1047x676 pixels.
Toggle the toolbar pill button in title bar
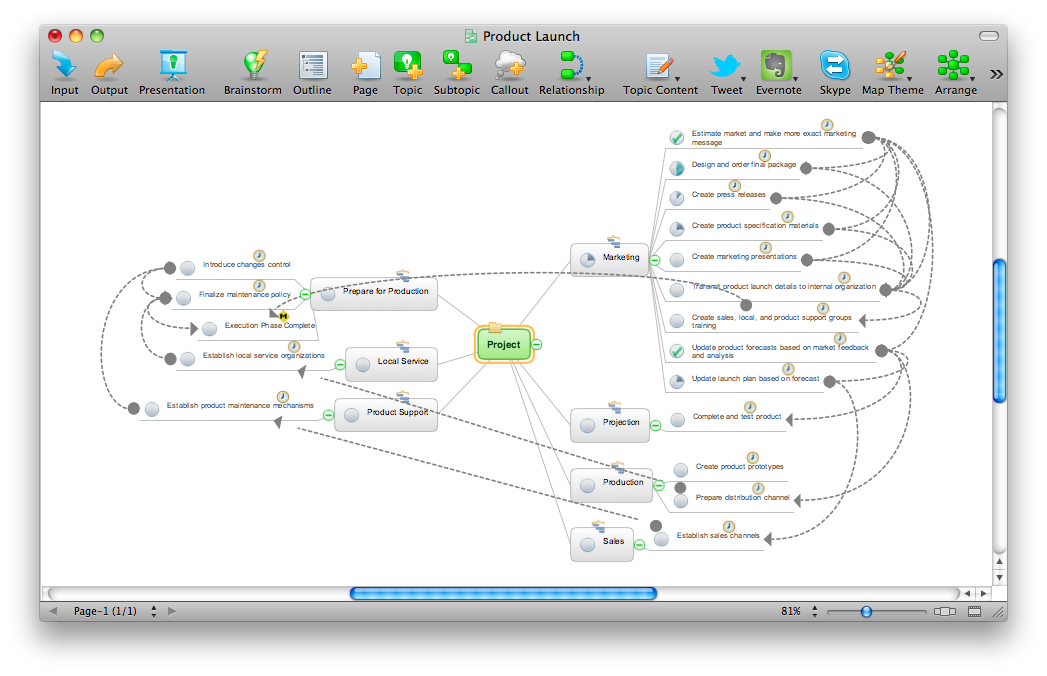989,36
